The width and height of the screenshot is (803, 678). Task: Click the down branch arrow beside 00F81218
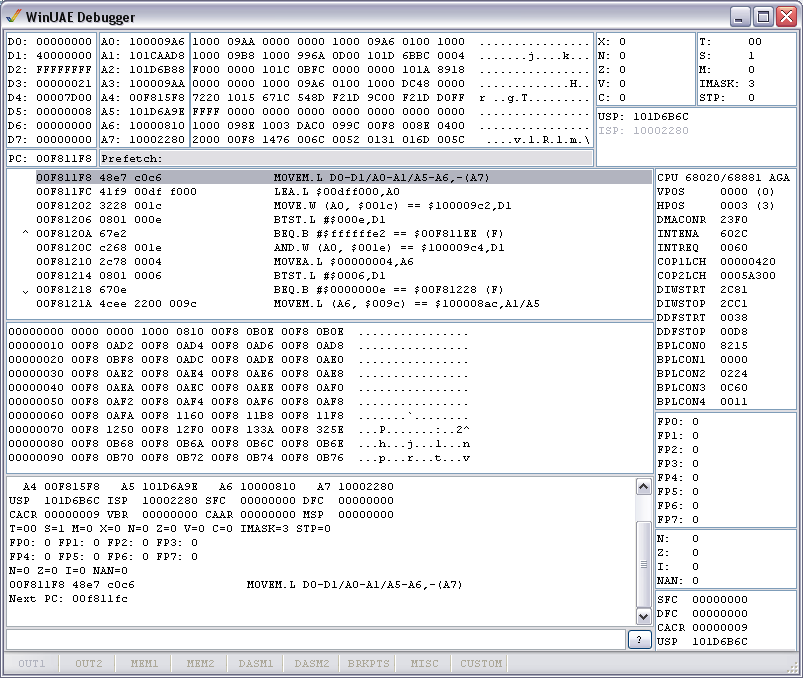(x=25, y=289)
